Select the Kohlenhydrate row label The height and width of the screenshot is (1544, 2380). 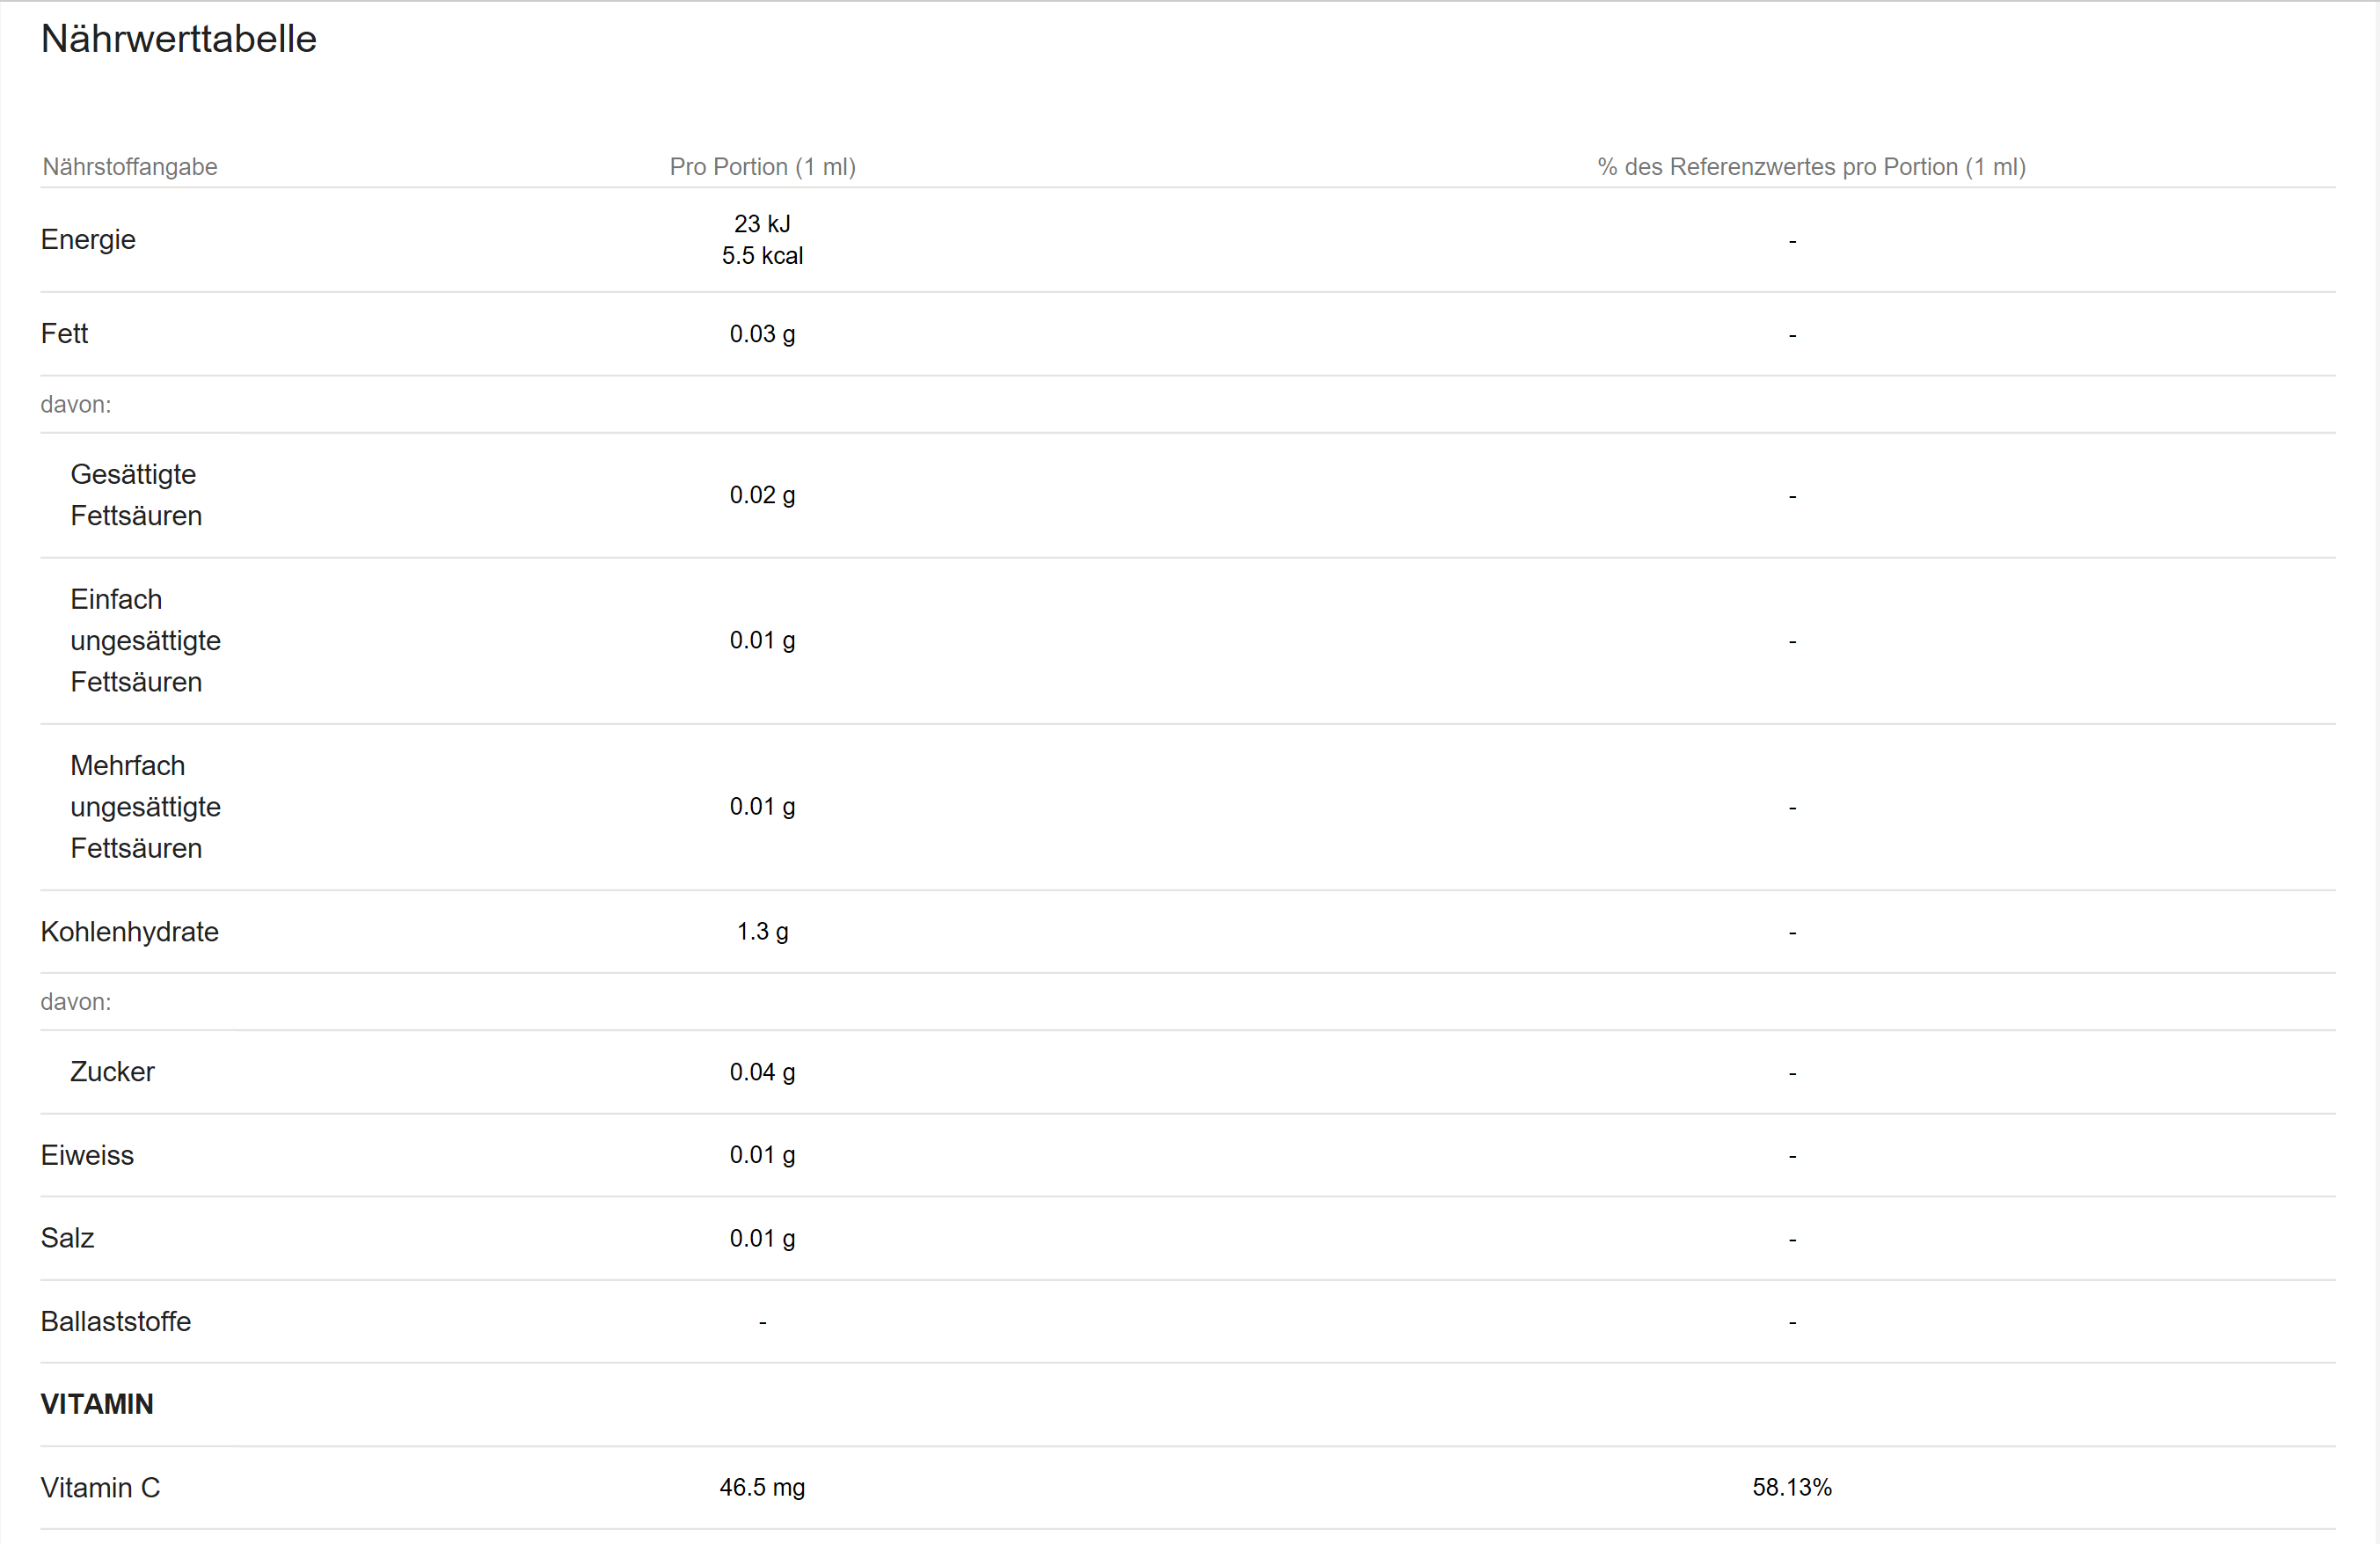click(x=129, y=932)
